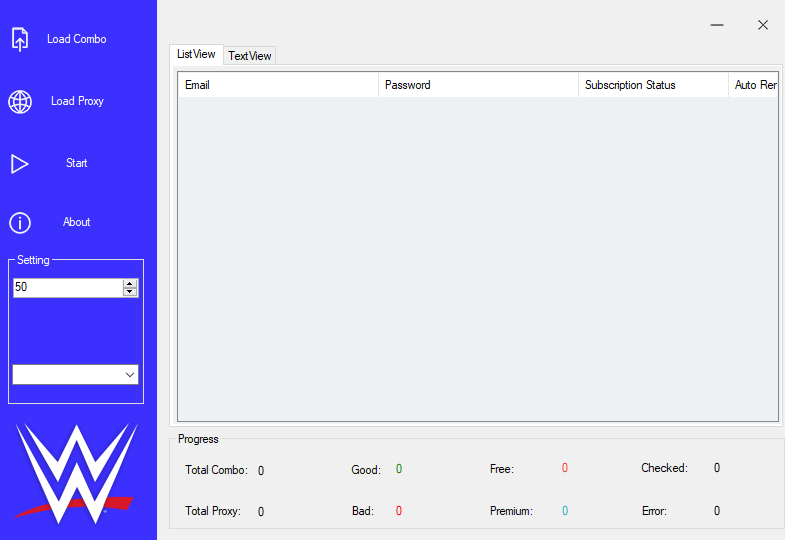The height and width of the screenshot is (540, 785).
Task: Close the checker window
Action: point(762,25)
